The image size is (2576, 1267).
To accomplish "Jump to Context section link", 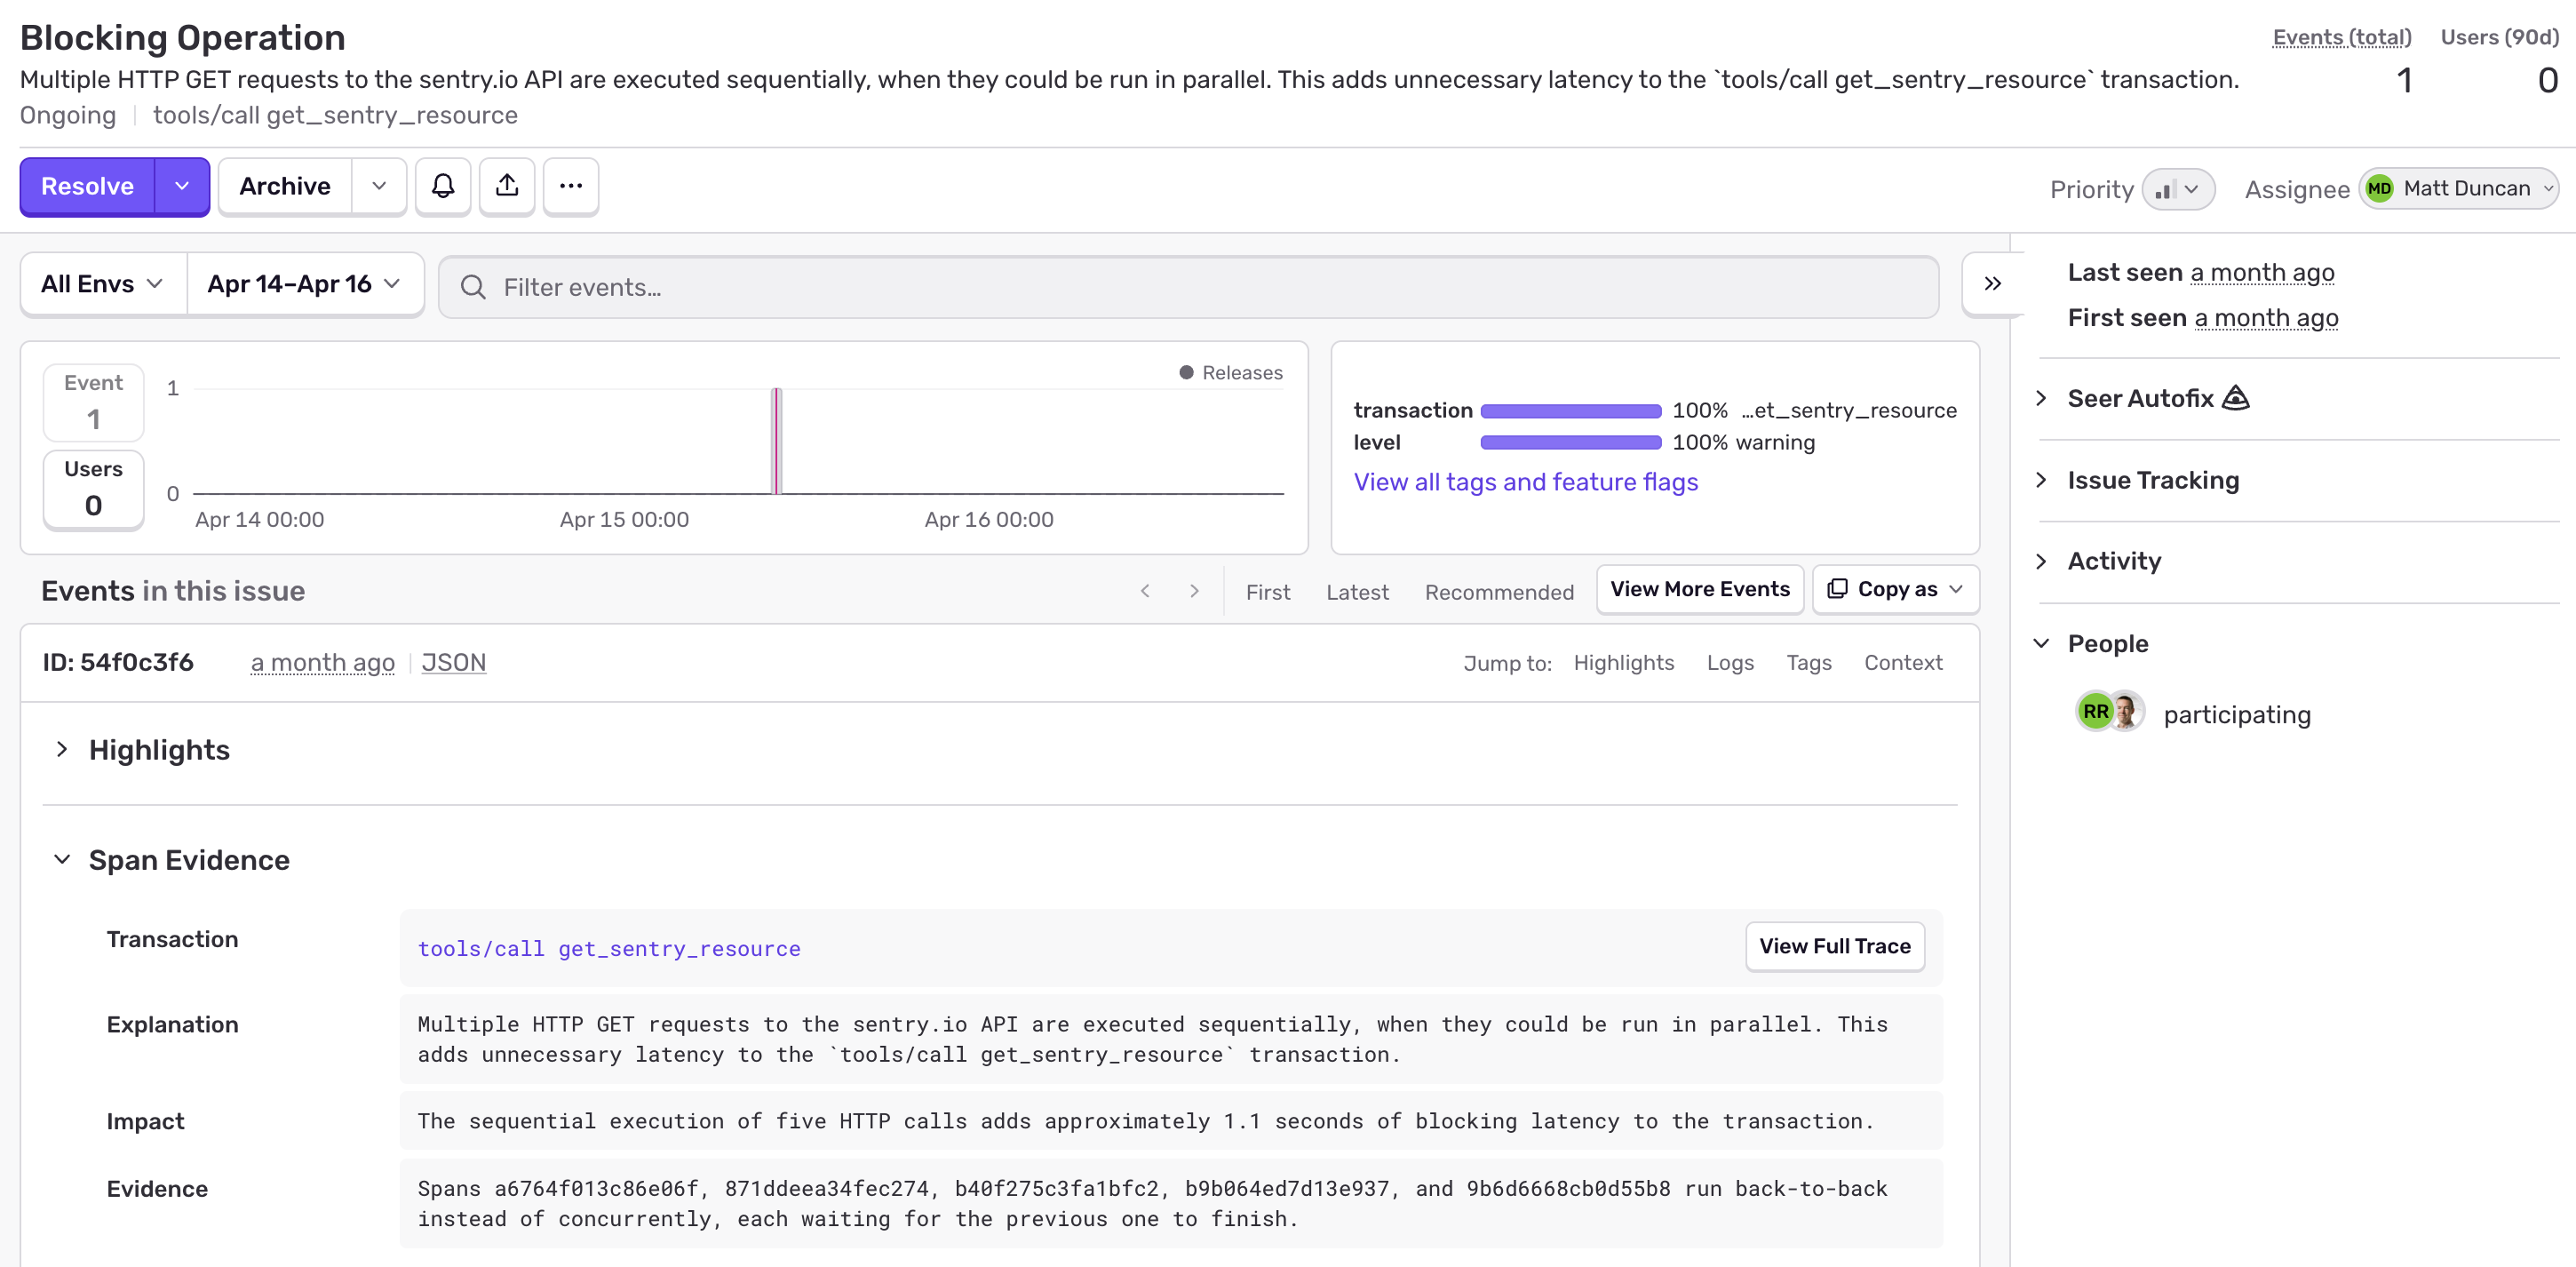I will tap(1903, 663).
